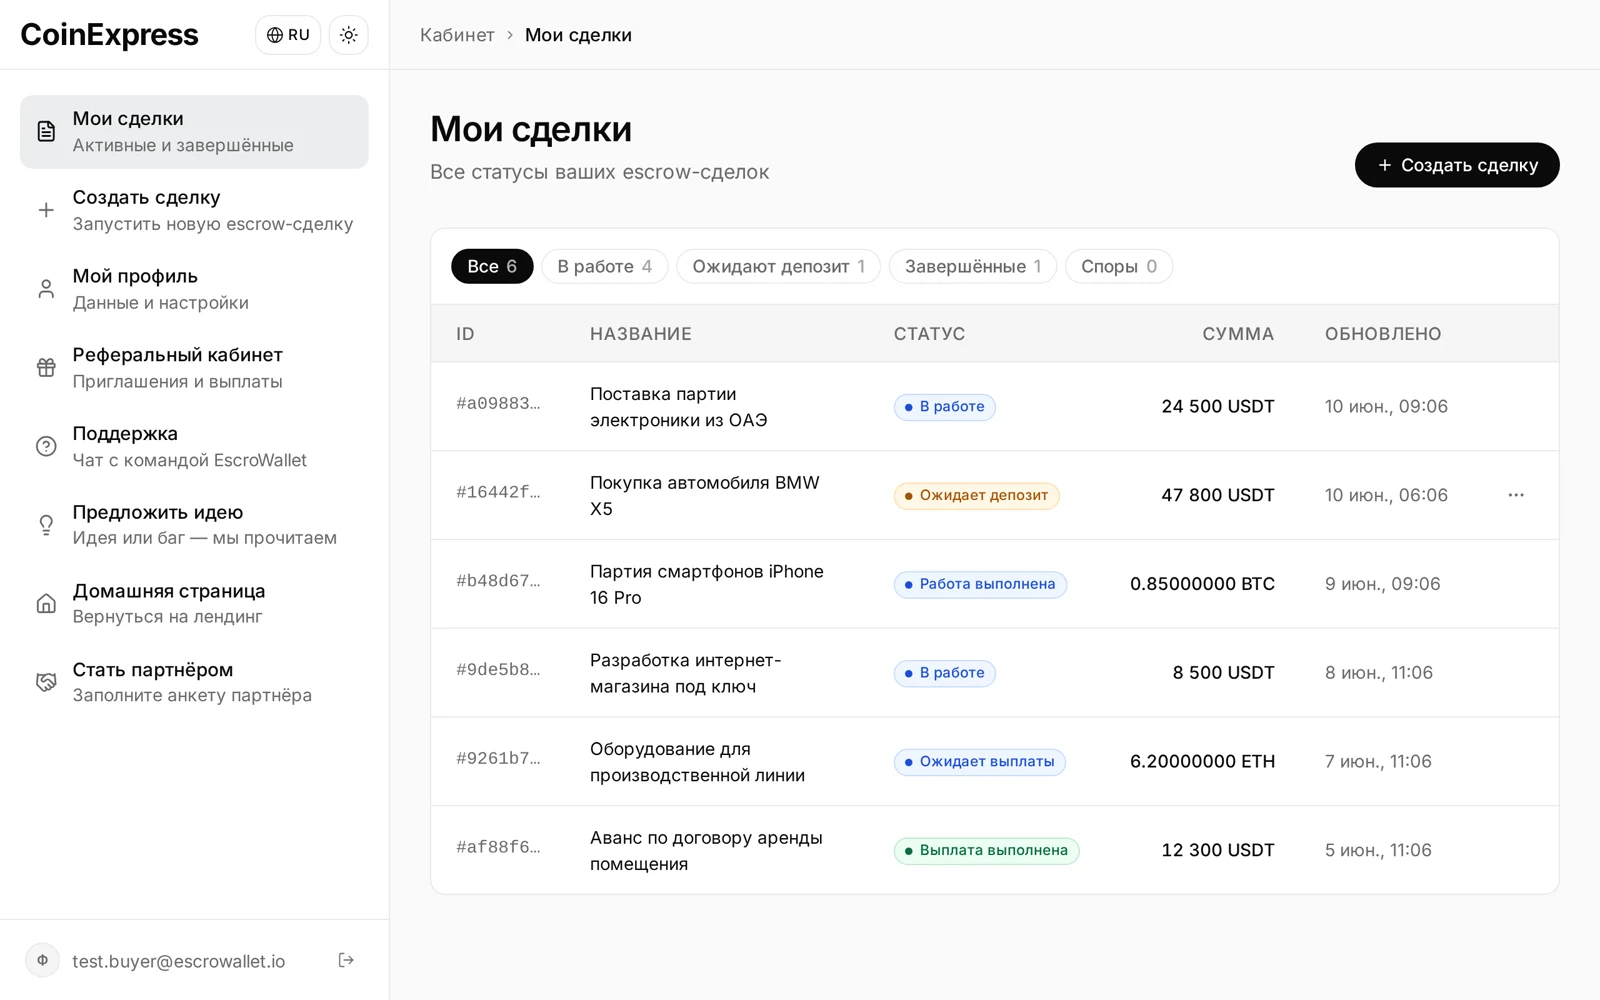
Task: Click deal ID #b48d67…
Action: pos(498,581)
